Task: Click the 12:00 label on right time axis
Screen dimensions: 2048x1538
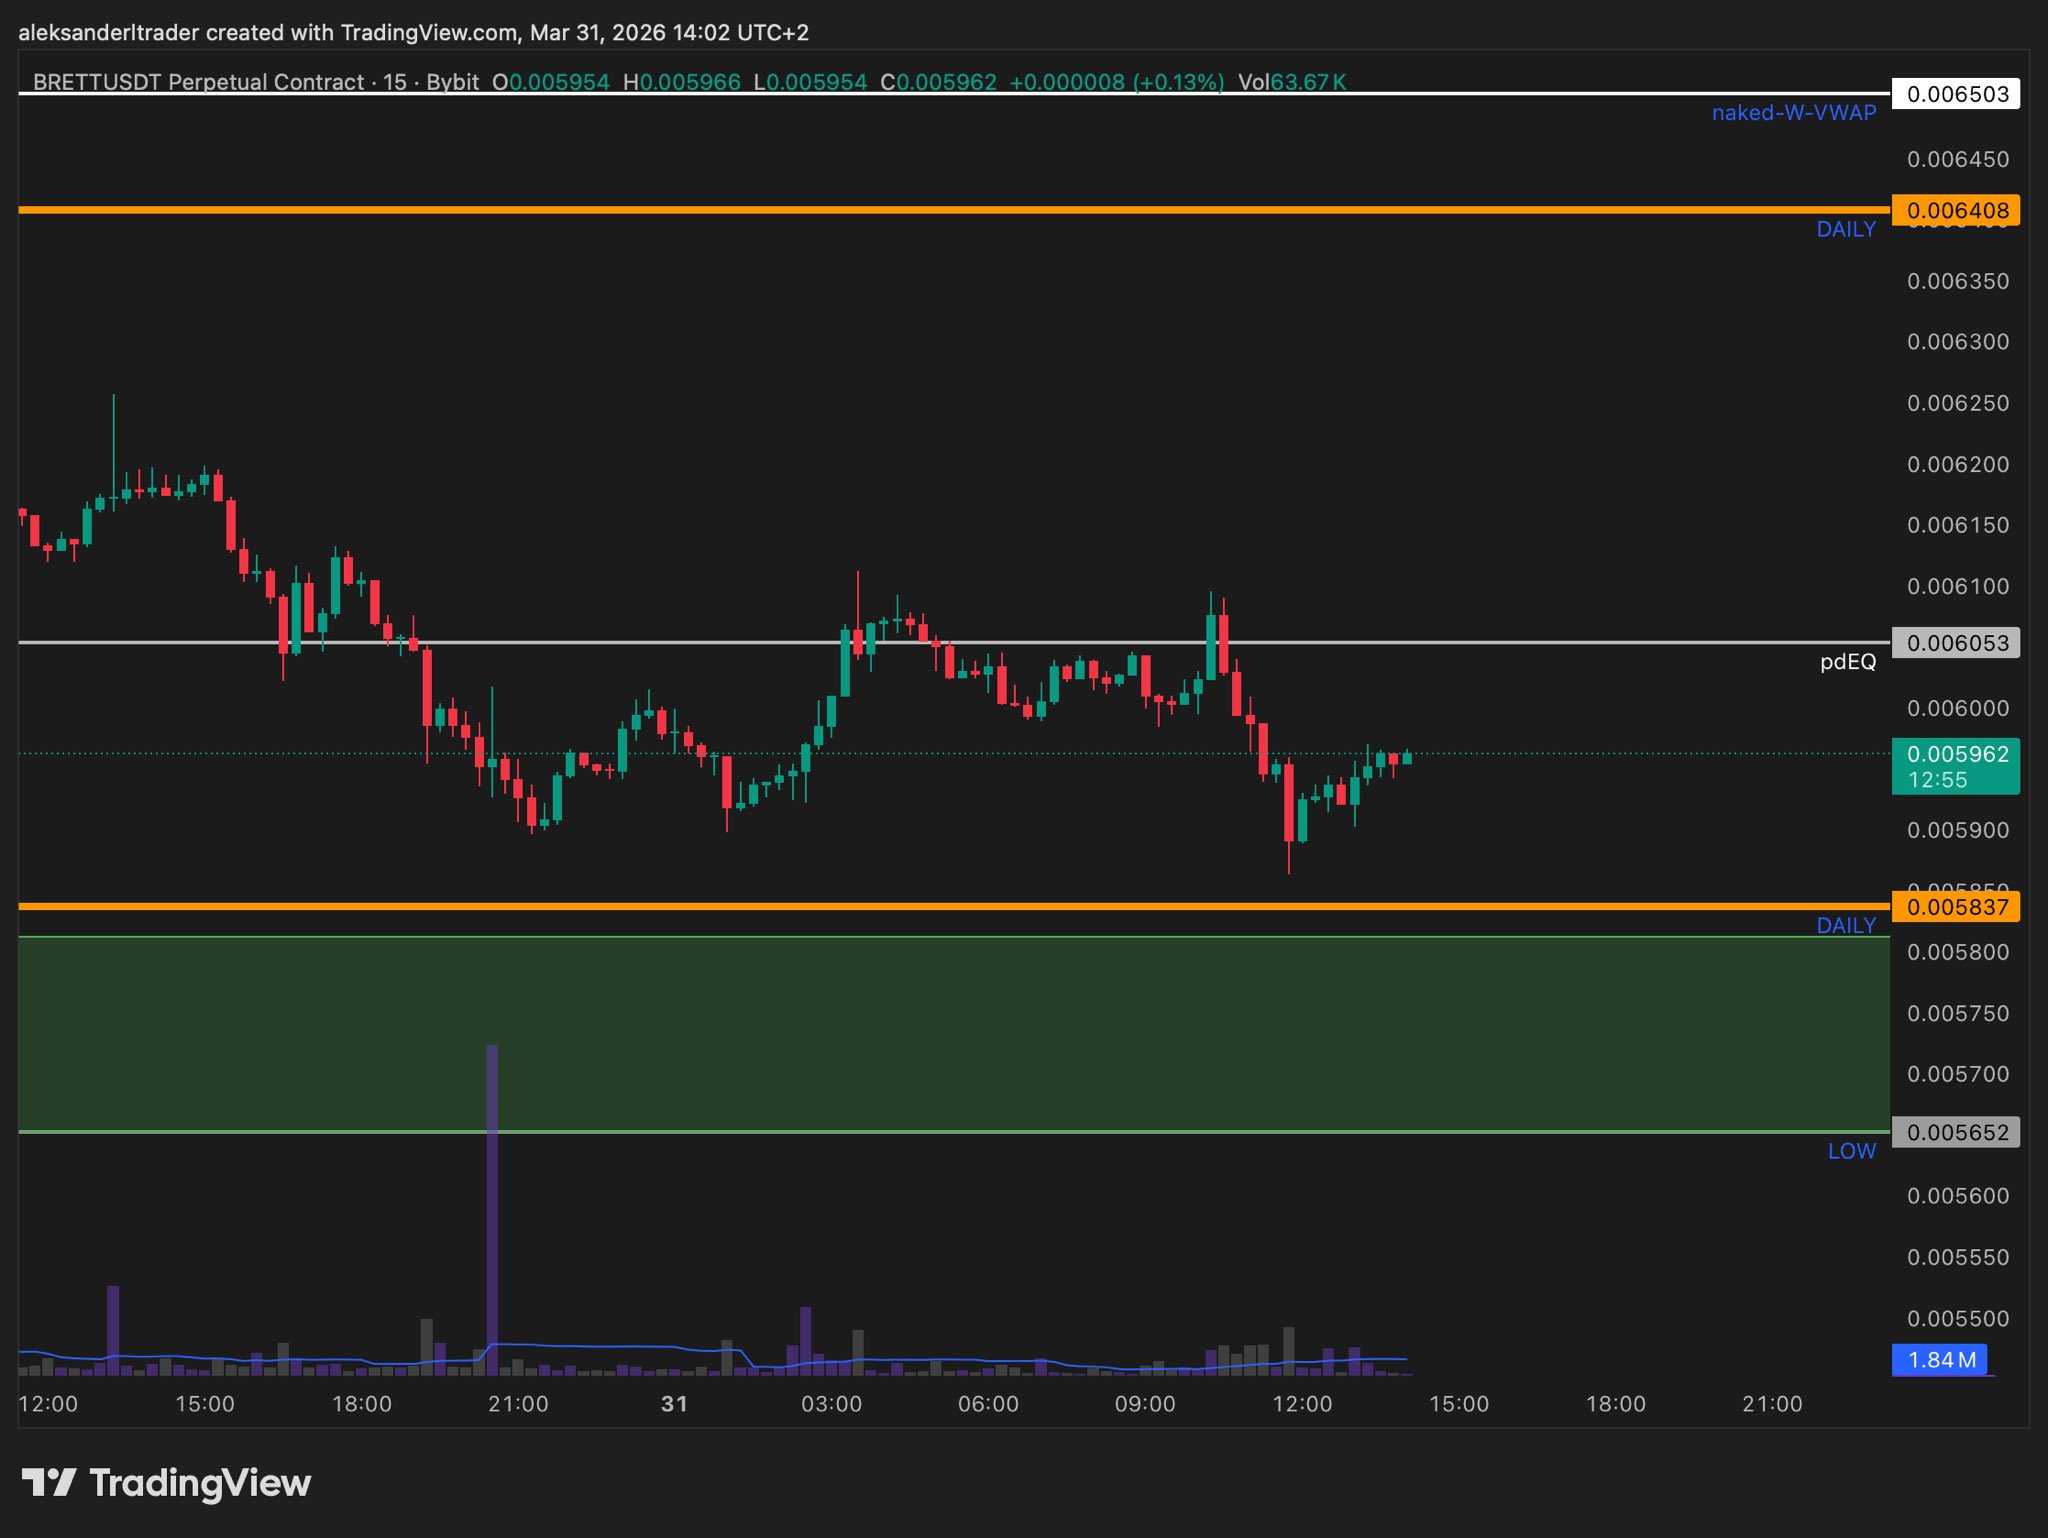Action: [x=1301, y=1404]
